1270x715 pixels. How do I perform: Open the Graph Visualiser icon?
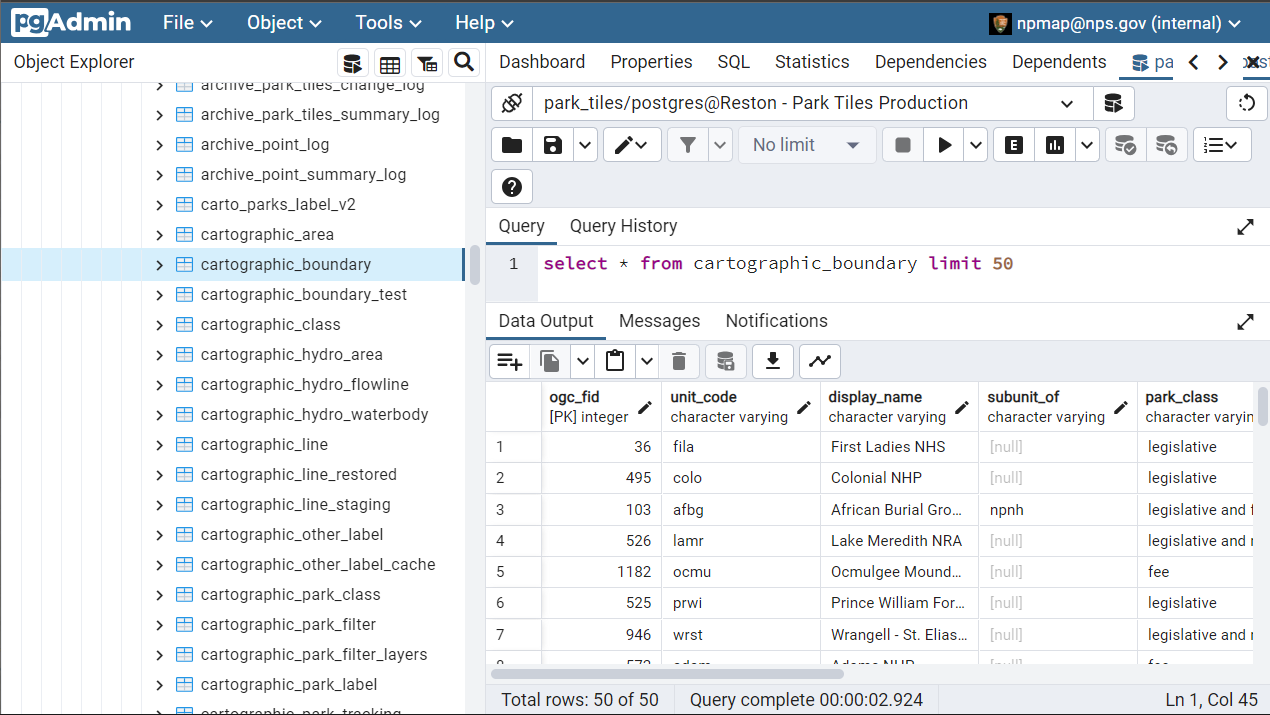(x=820, y=361)
